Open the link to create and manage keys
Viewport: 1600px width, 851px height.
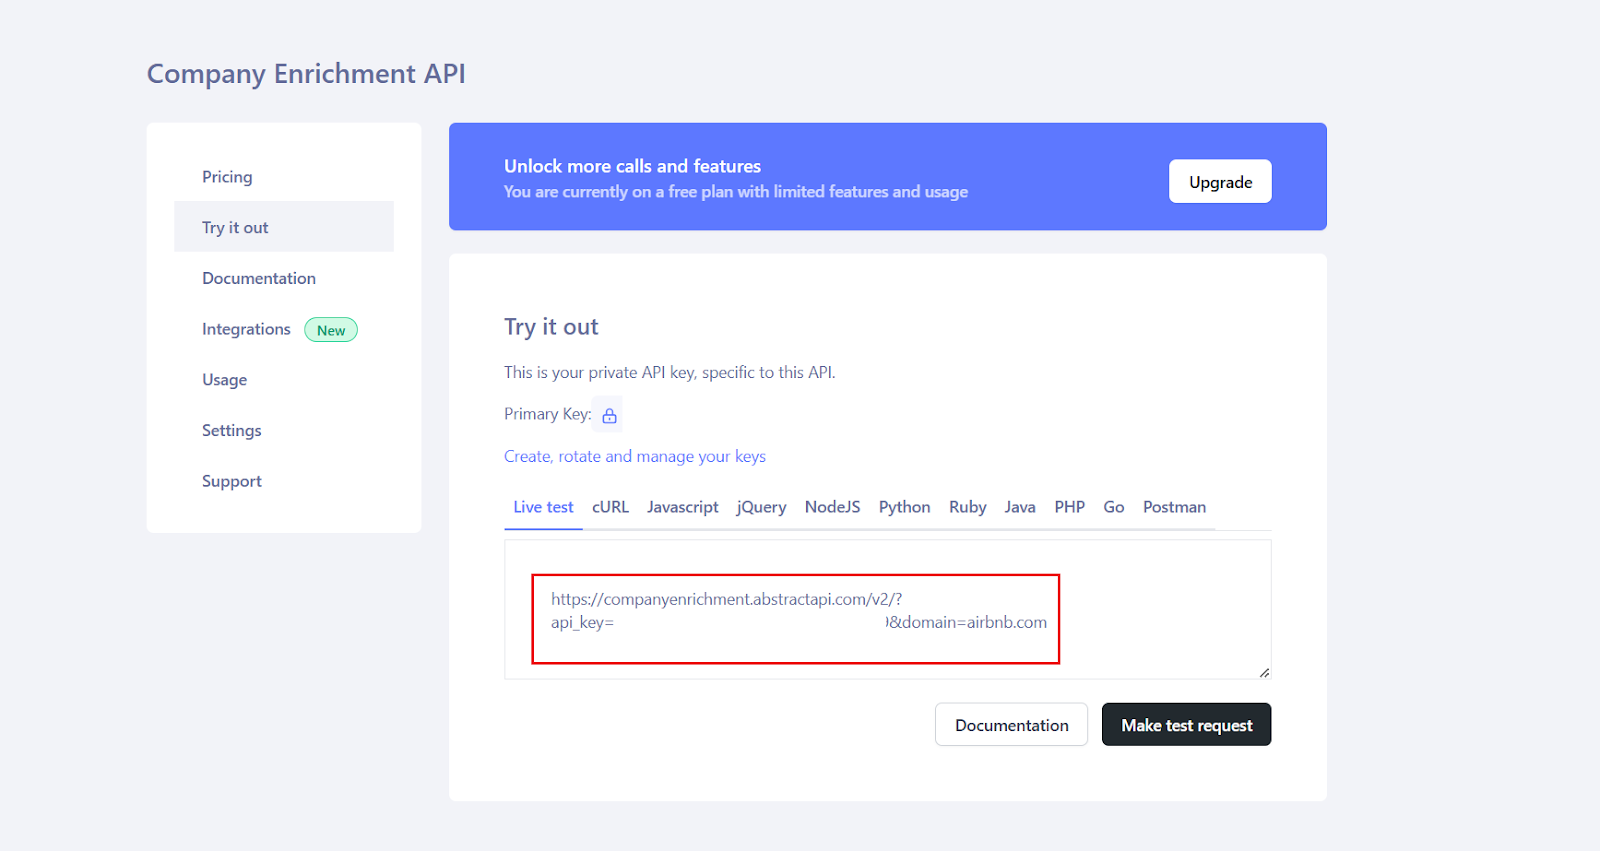(x=634, y=456)
